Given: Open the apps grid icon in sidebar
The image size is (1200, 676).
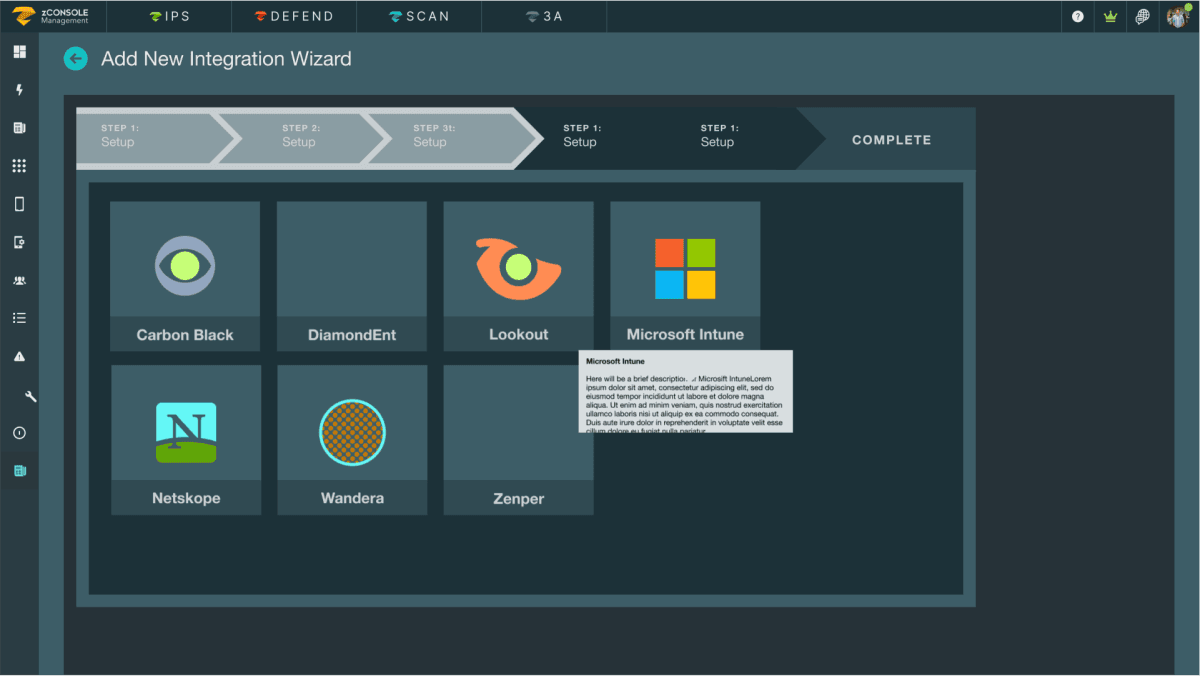Looking at the screenshot, I should point(19,166).
